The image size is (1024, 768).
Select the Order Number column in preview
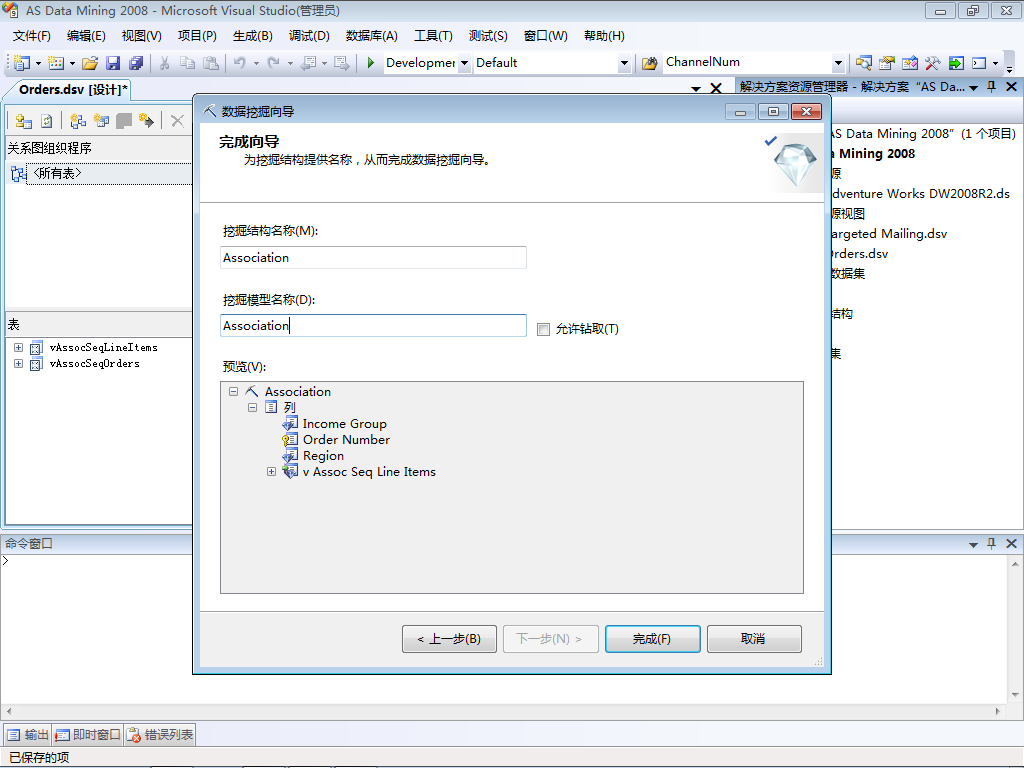346,440
